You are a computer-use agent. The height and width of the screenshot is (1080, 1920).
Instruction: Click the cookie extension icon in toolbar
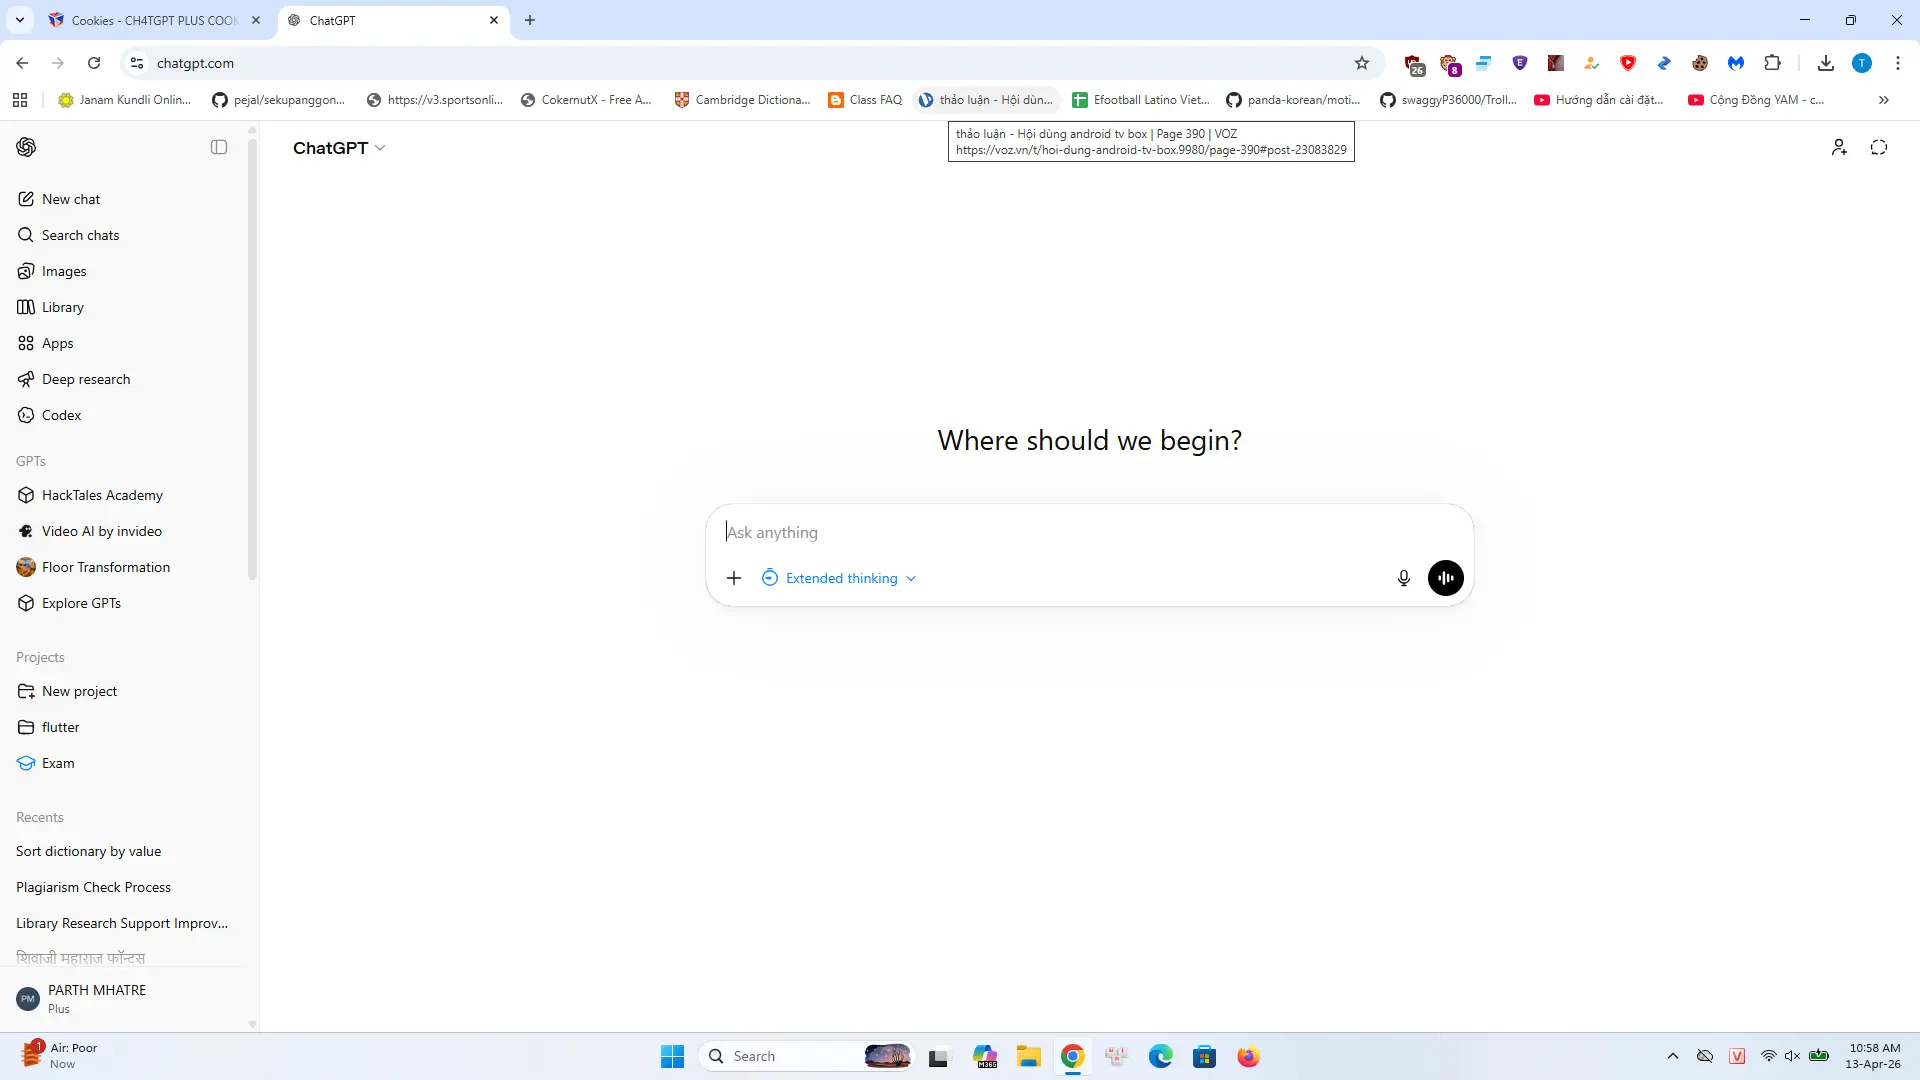[1700, 63]
